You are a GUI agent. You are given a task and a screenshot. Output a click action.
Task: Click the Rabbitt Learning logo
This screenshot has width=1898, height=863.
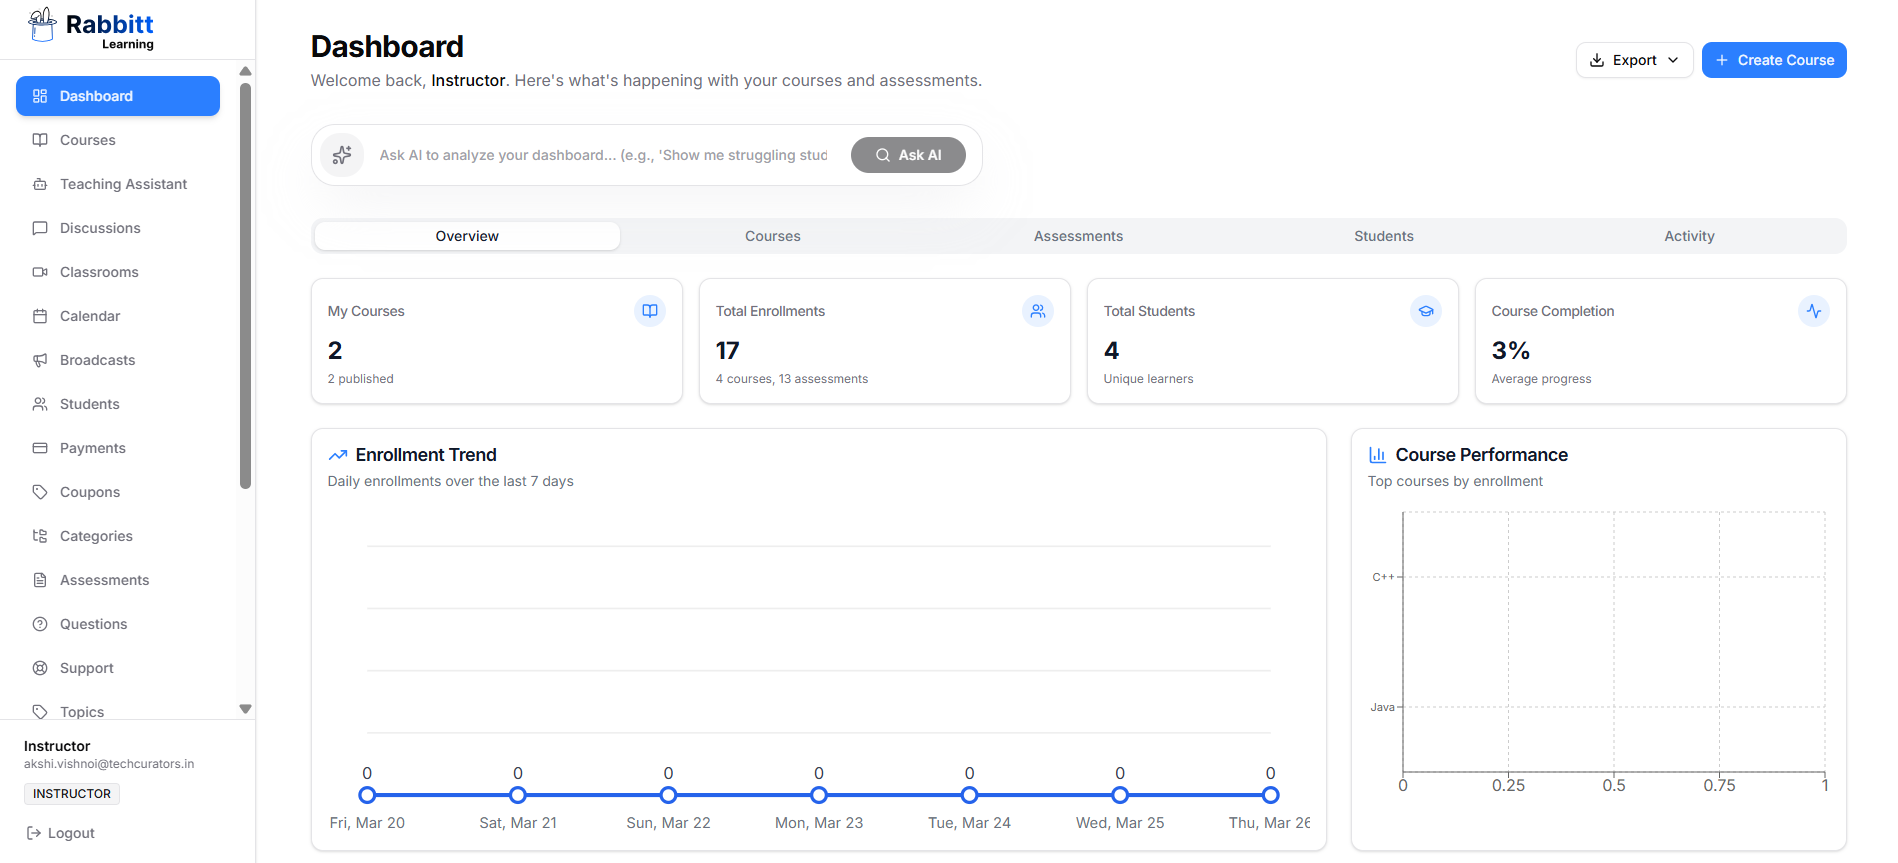(91, 29)
